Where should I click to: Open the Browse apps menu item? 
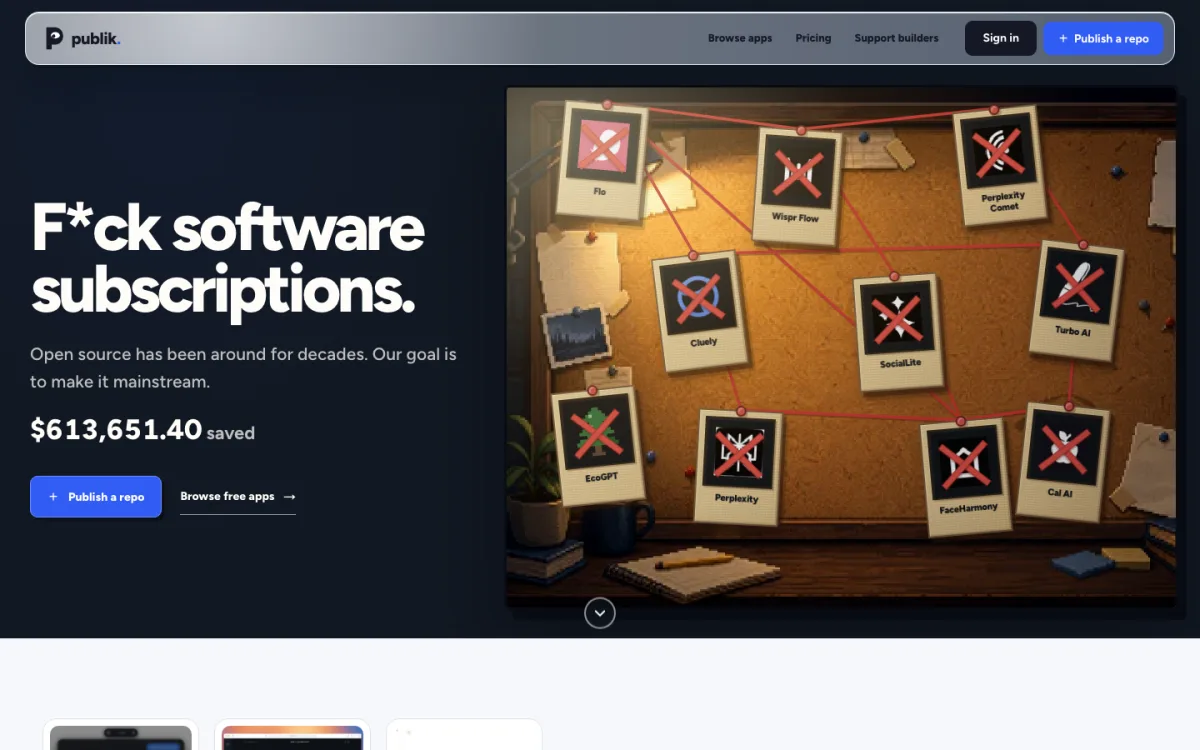click(x=740, y=38)
